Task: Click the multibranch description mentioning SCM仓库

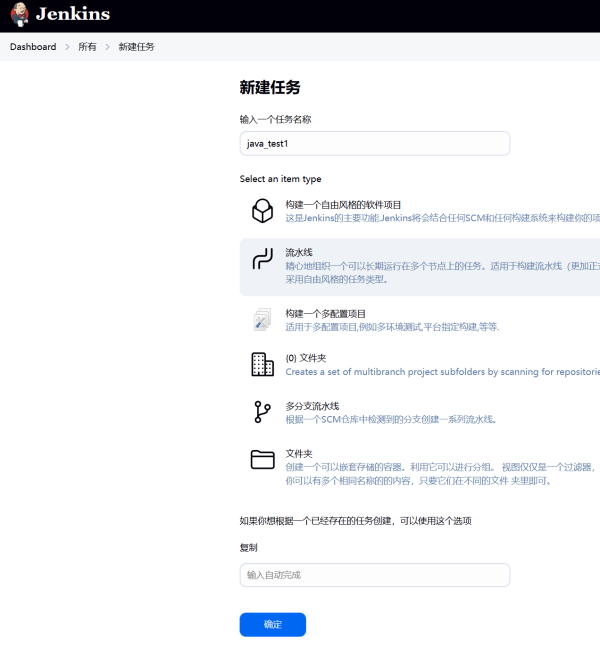Action: point(391,419)
